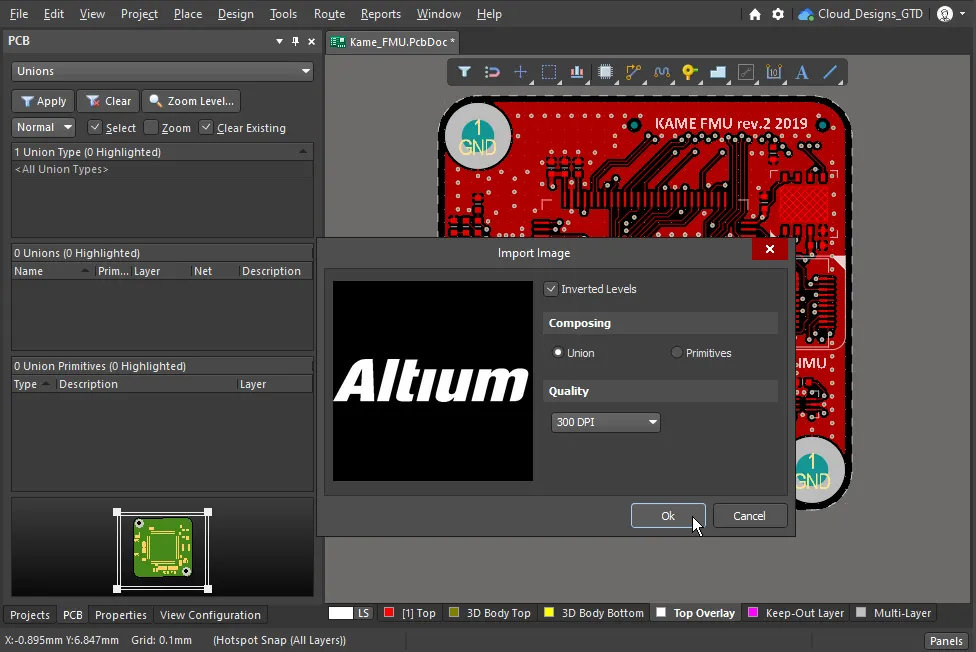The width and height of the screenshot is (976, 652).
Task: Select the rectangular selection tool icon
Action: pyautogui.click(x=549, y=72)
